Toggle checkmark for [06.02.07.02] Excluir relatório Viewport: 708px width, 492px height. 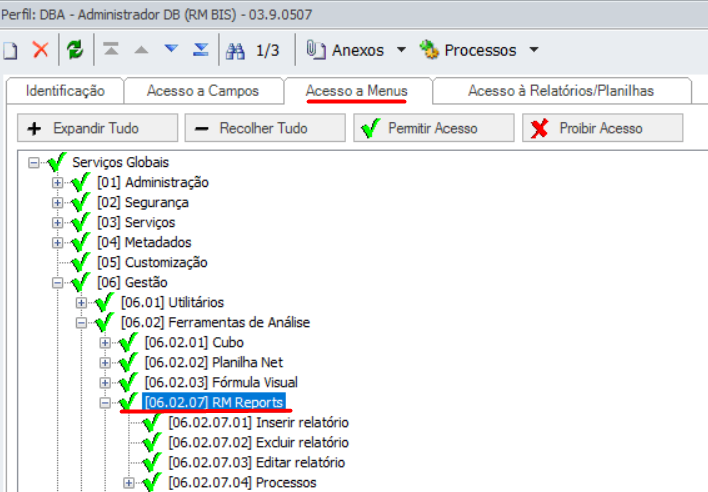coord(152,442)
